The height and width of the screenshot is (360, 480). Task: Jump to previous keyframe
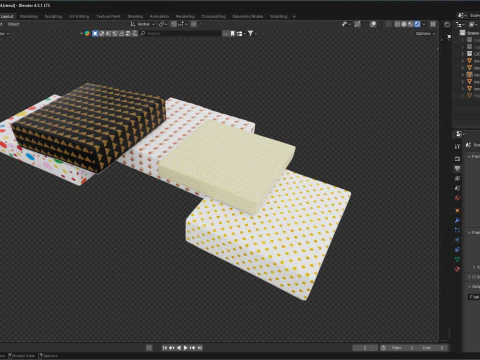pos(172,348)
